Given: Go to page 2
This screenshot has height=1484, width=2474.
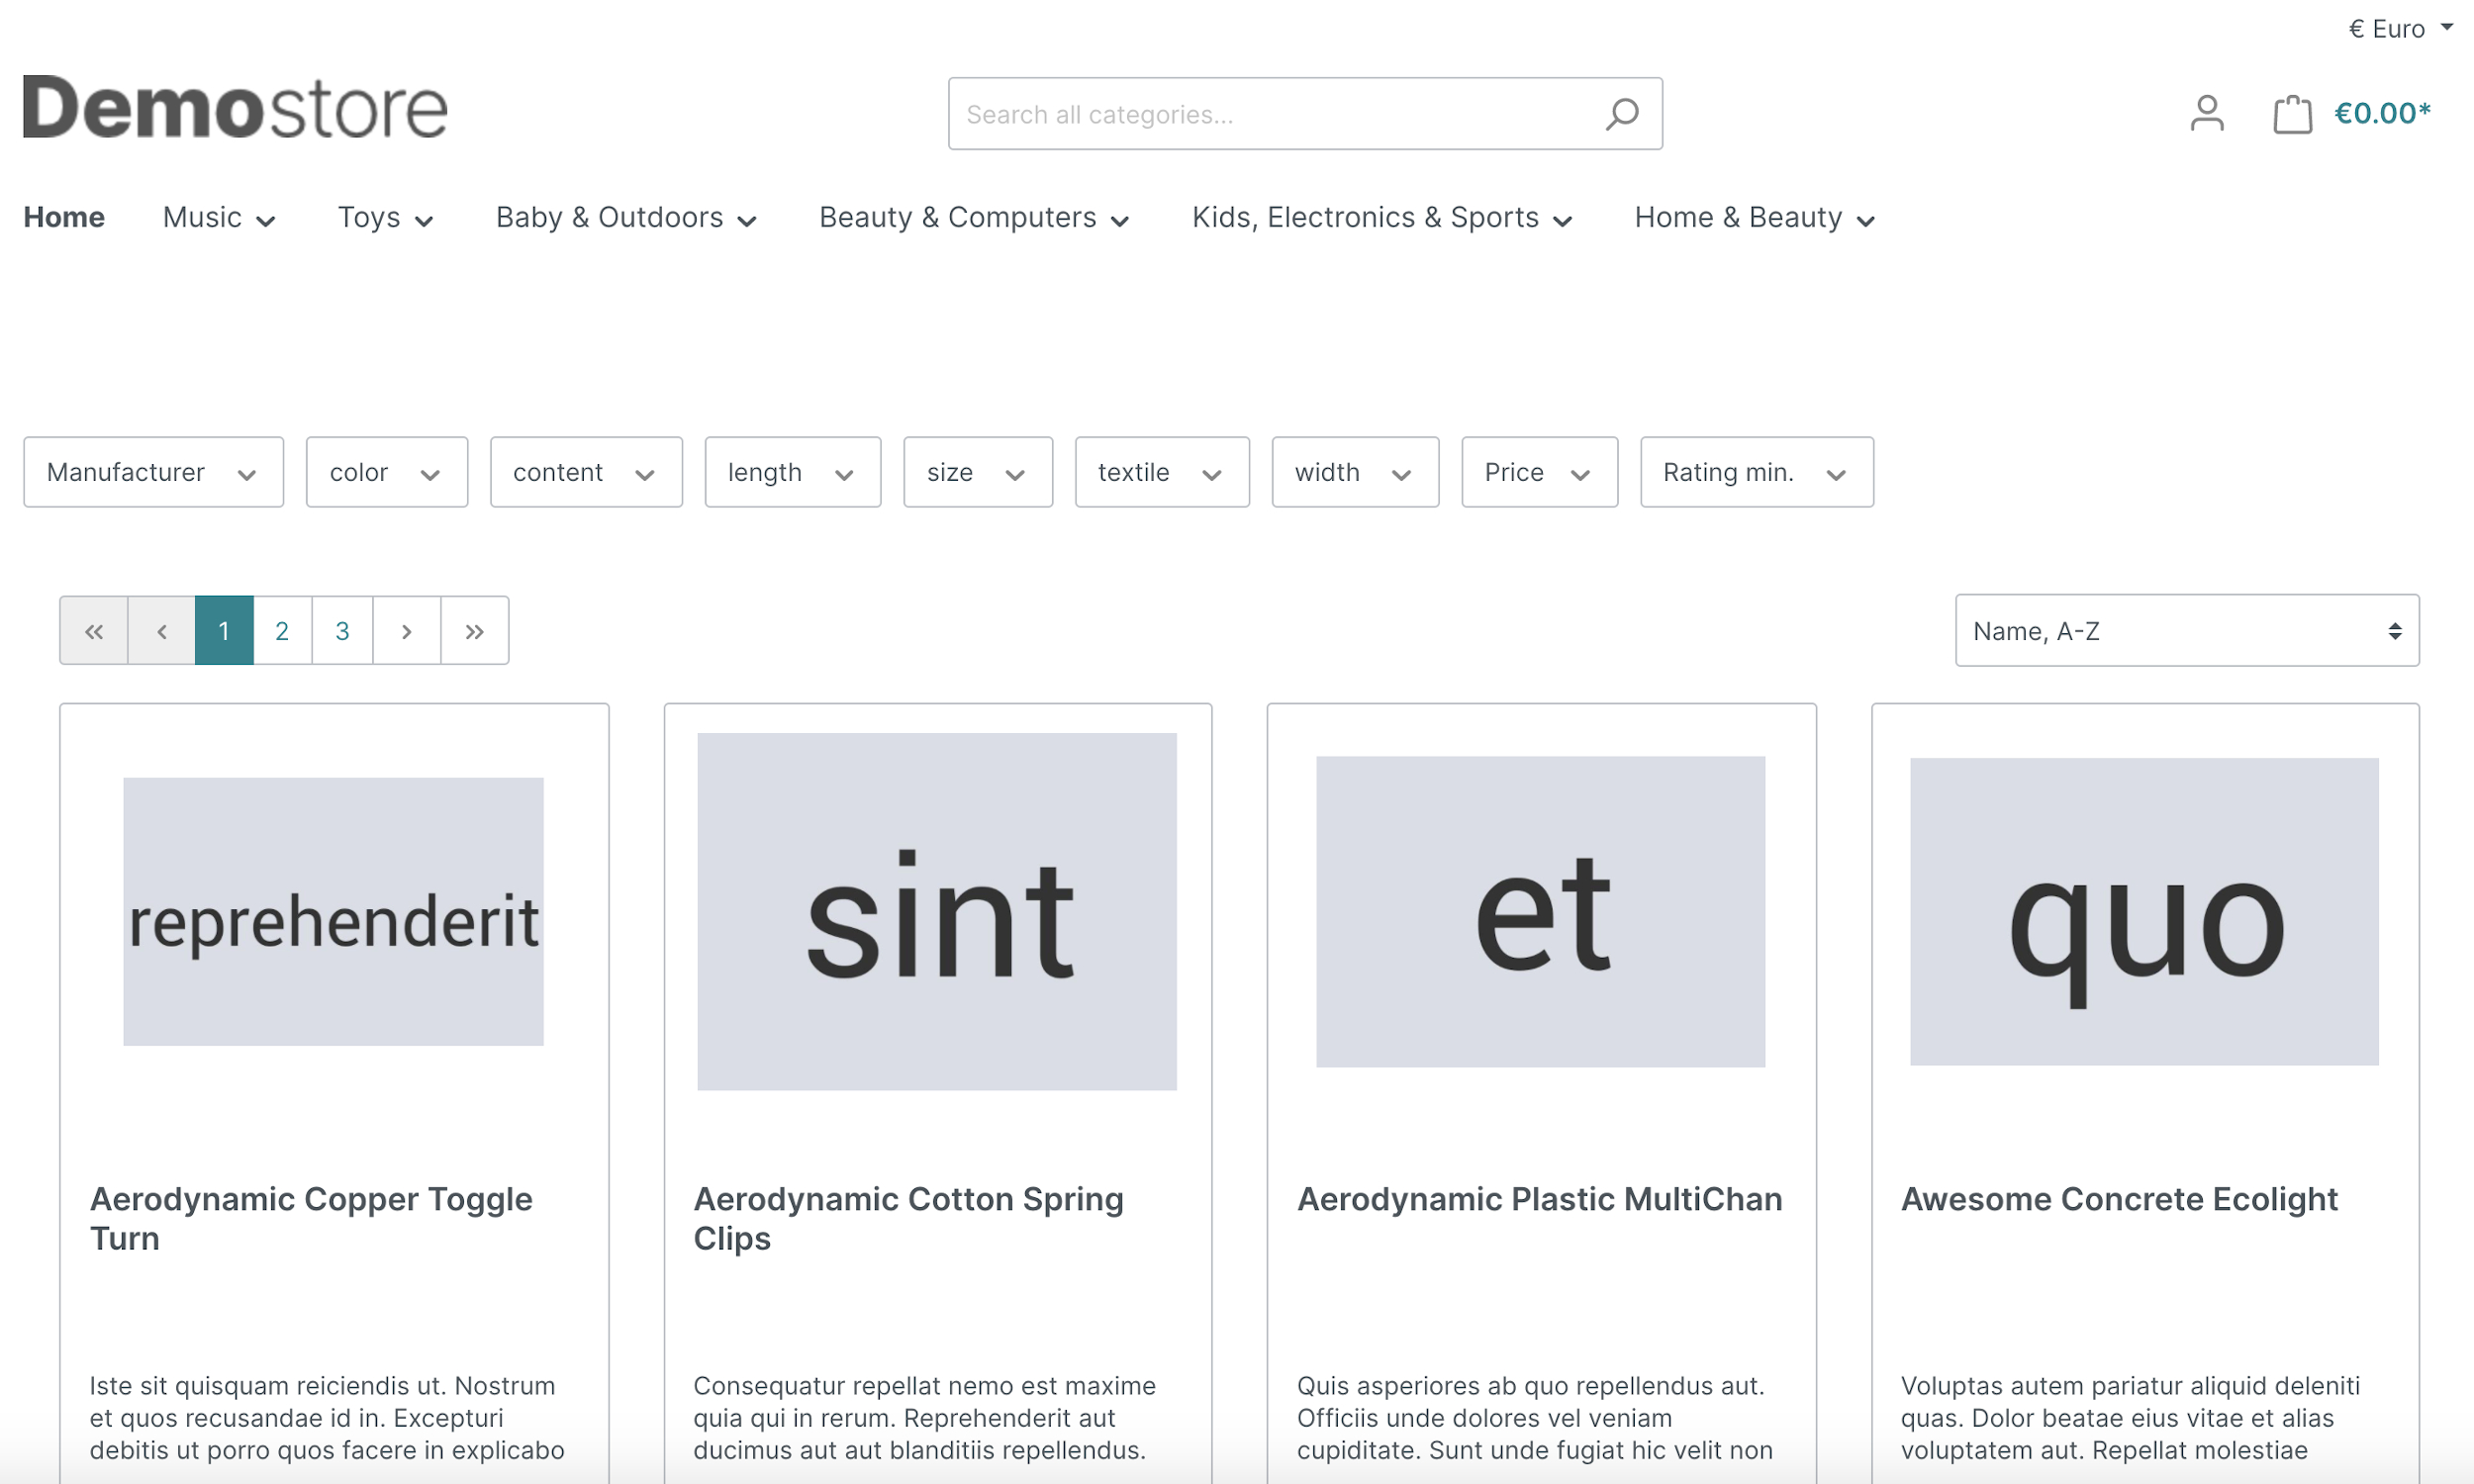Looking at the screenshot, I should tap(282, 631).
